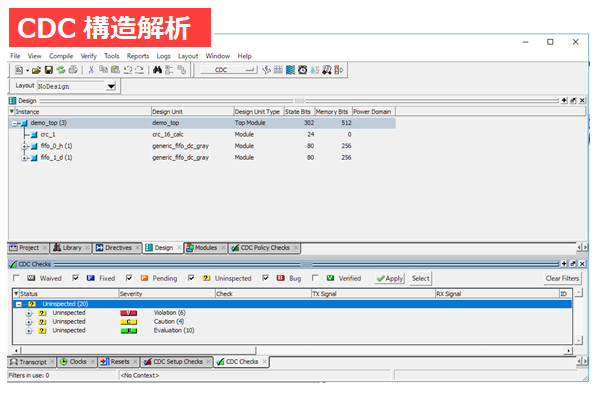Click the traffic light run icon

click(x=339, y=70)
